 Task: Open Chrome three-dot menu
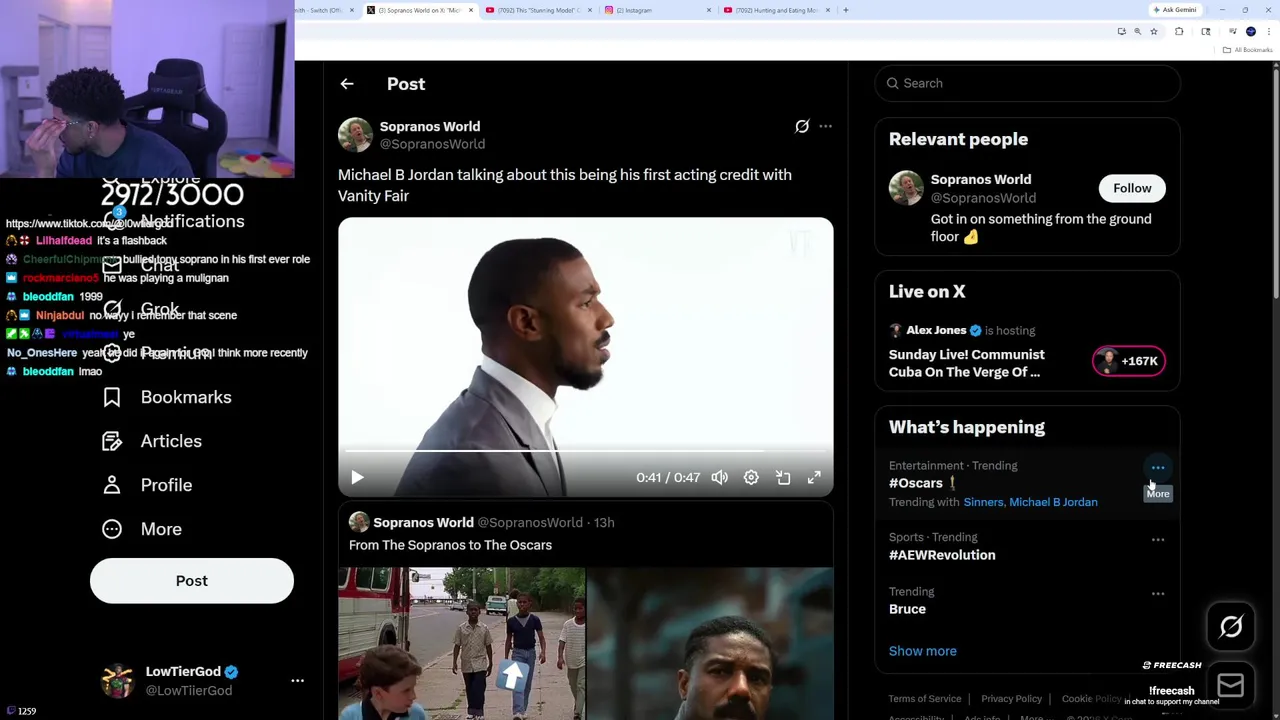pos(1268,32)
